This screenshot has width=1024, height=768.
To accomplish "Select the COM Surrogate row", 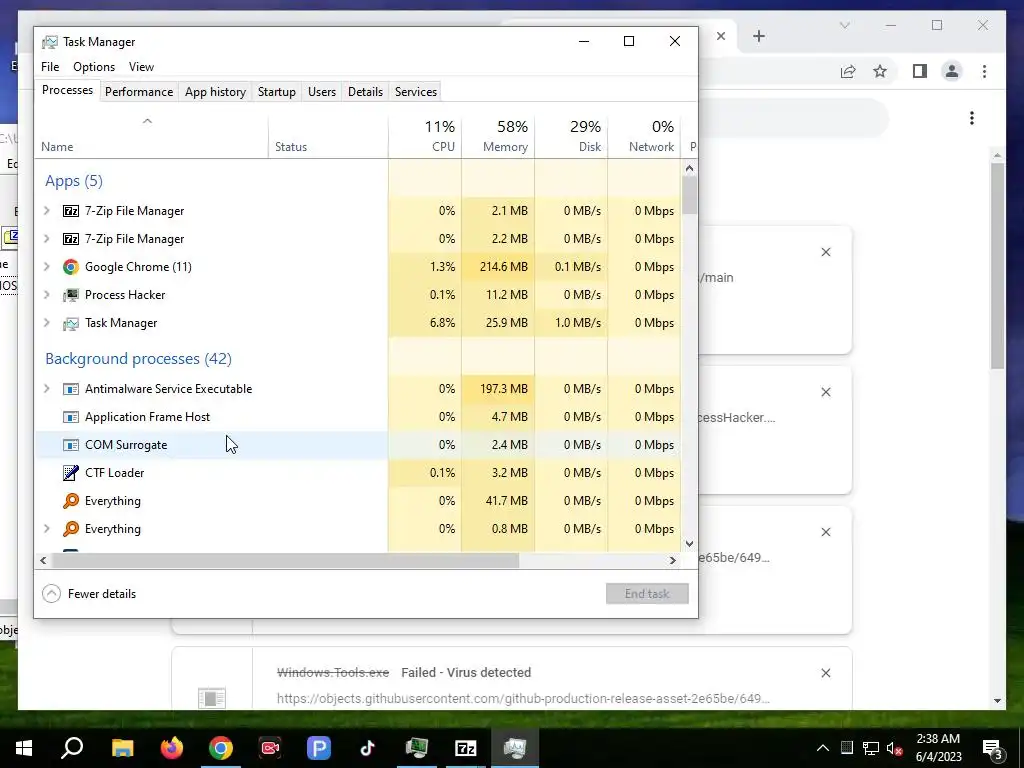I will pos(358,445).
